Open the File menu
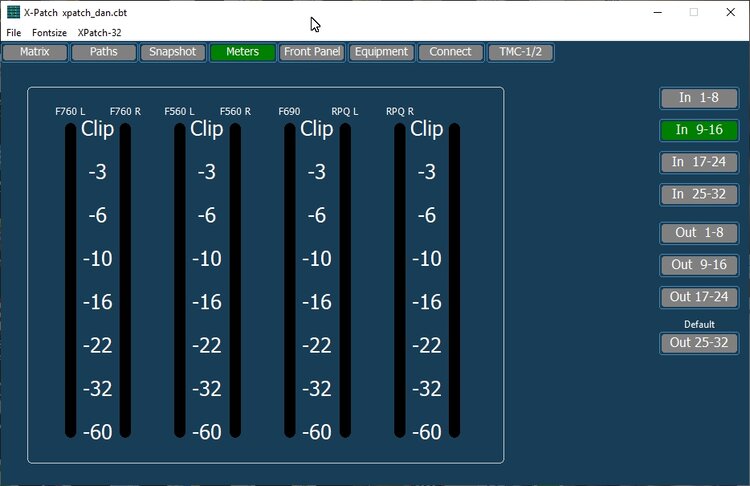 (13, 33)
